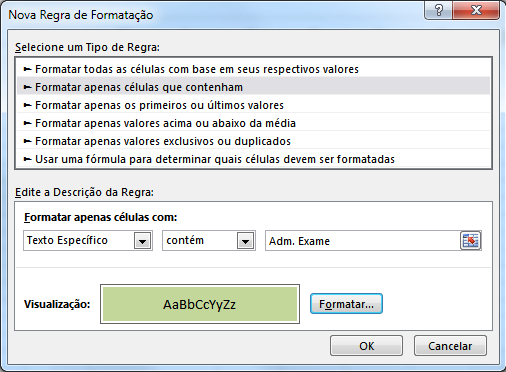This screenshot has height=372, width=506.
Task: Close the Nova Regra de Formatação dialog
Action: (x=476, y=10)
